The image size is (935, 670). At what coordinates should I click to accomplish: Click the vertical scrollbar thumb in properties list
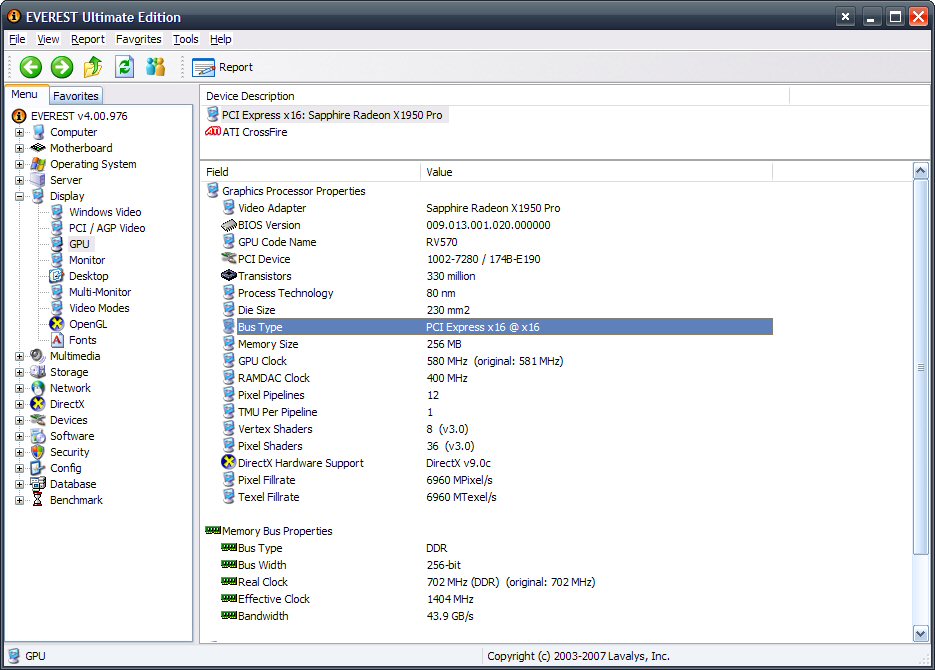(920, 368)
